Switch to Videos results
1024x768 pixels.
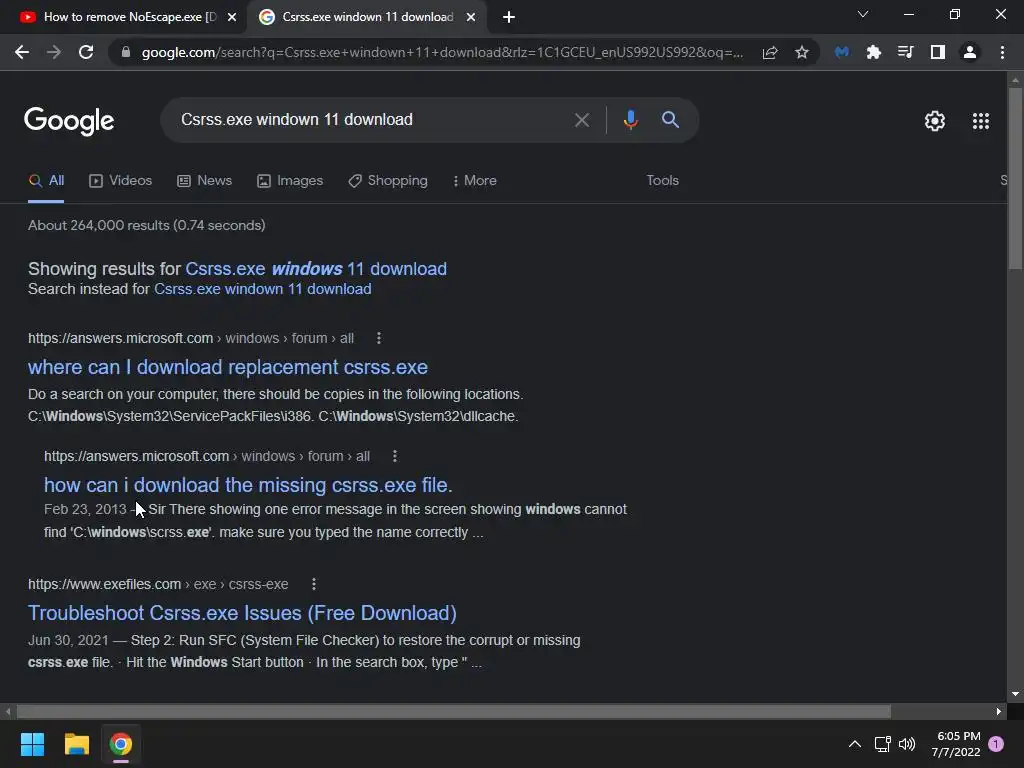[121, 181]
